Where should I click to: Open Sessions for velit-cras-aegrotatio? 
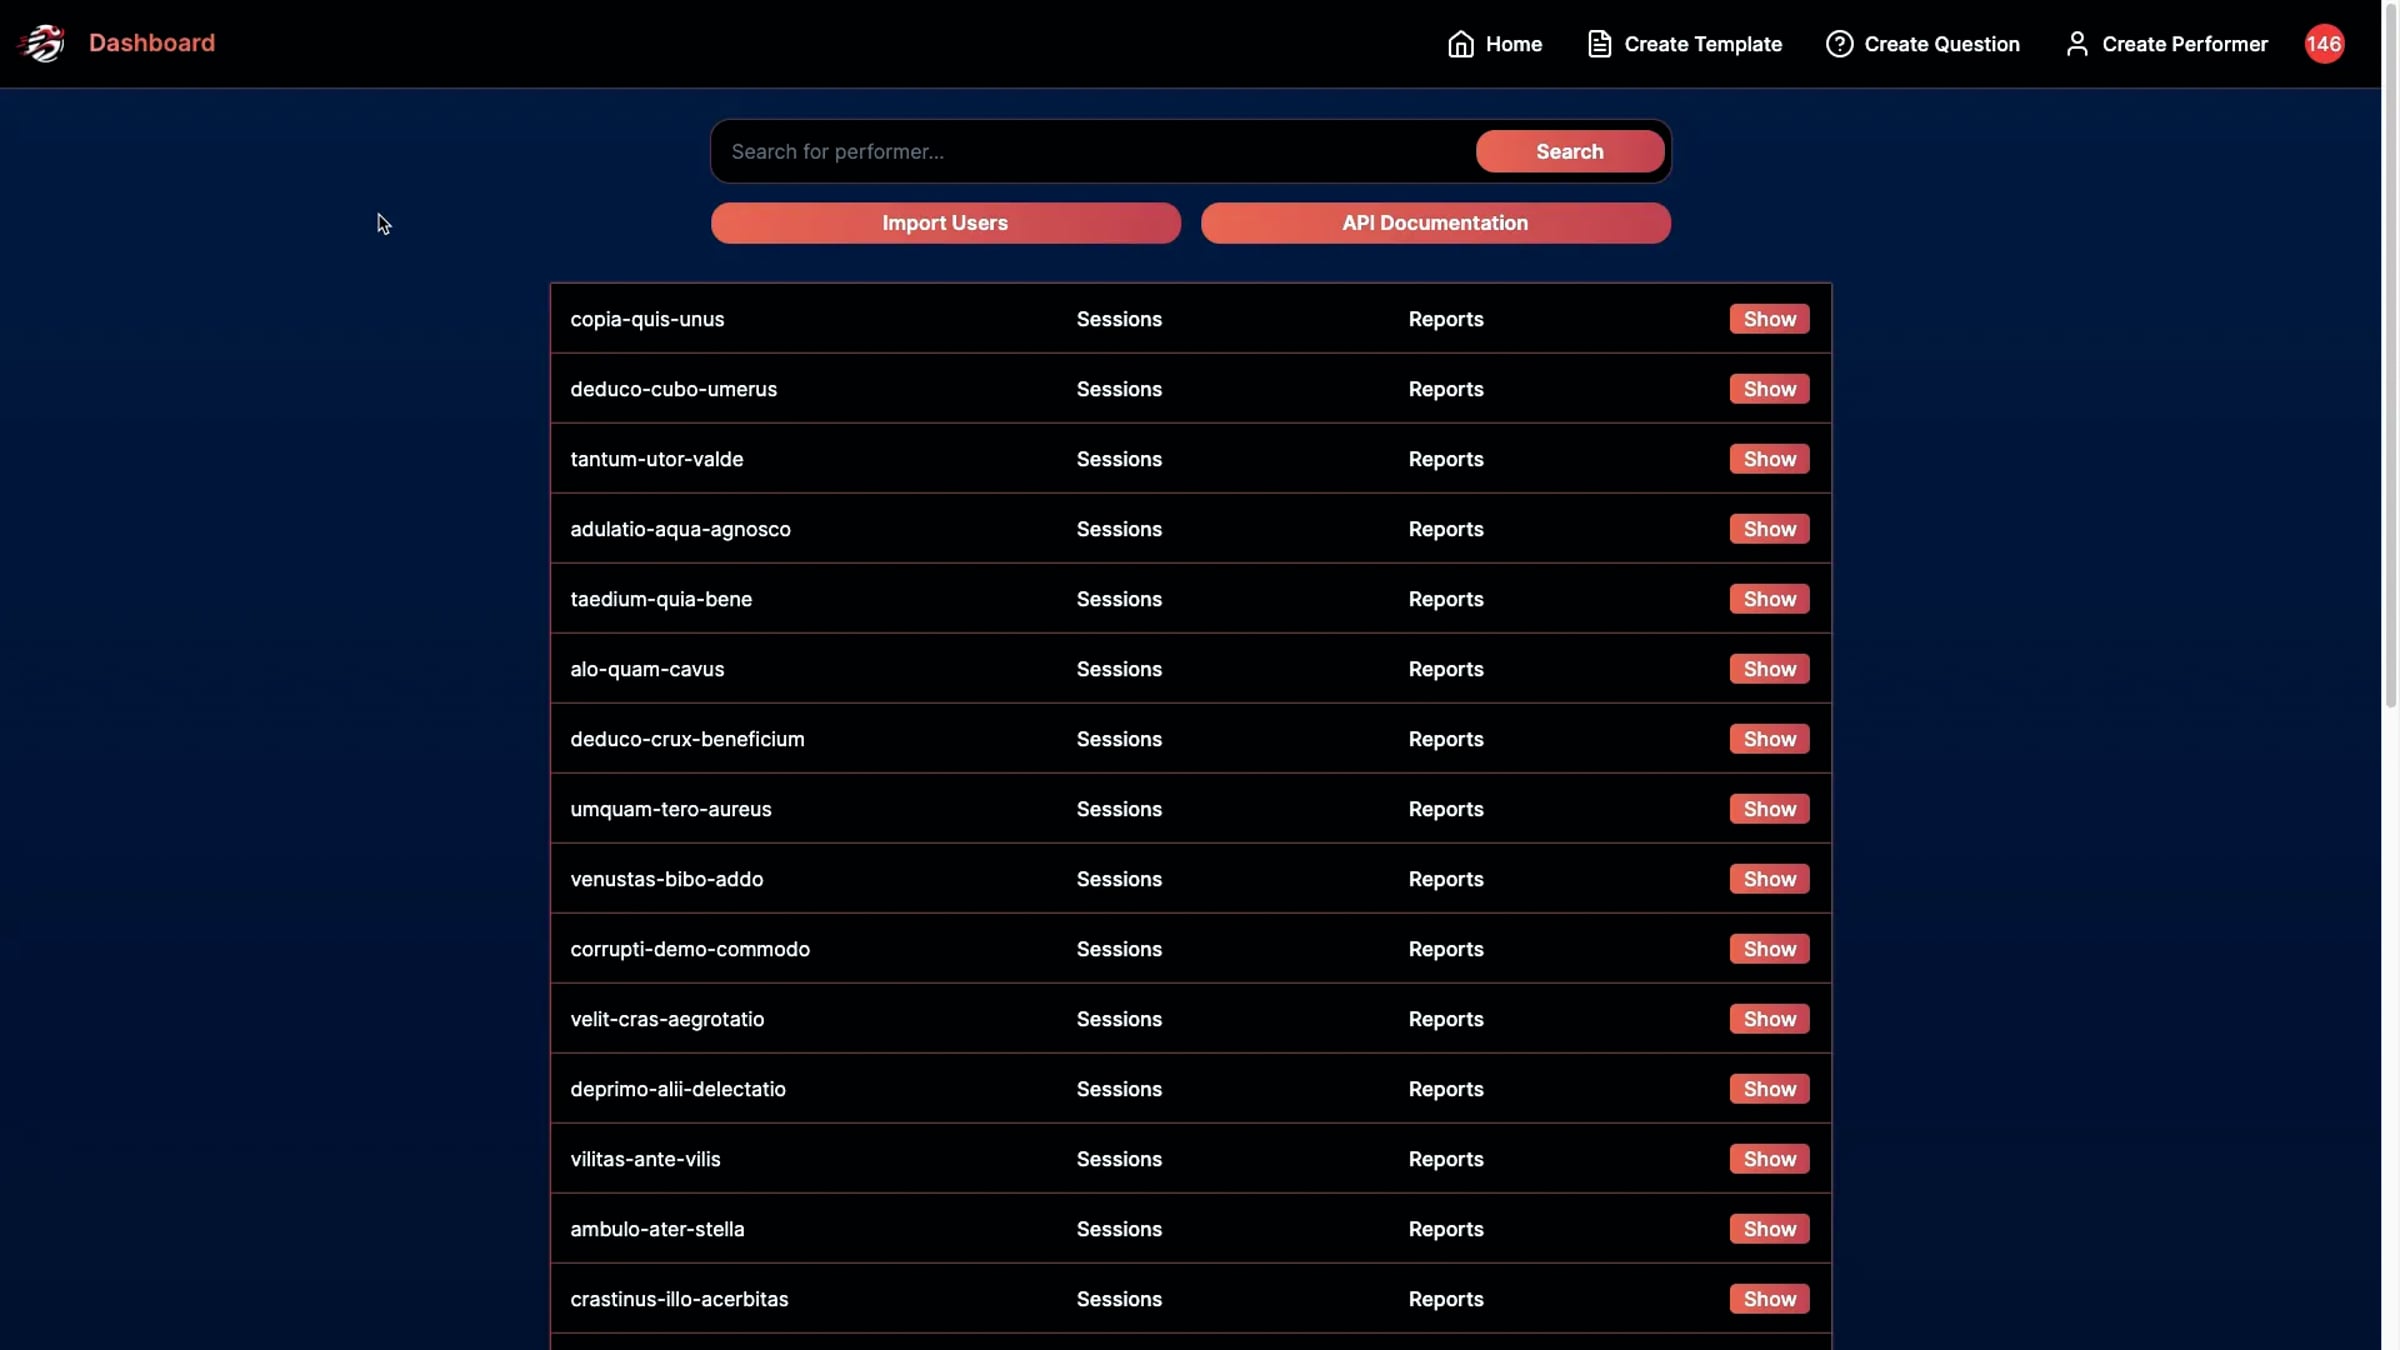pos(1119,1019)
